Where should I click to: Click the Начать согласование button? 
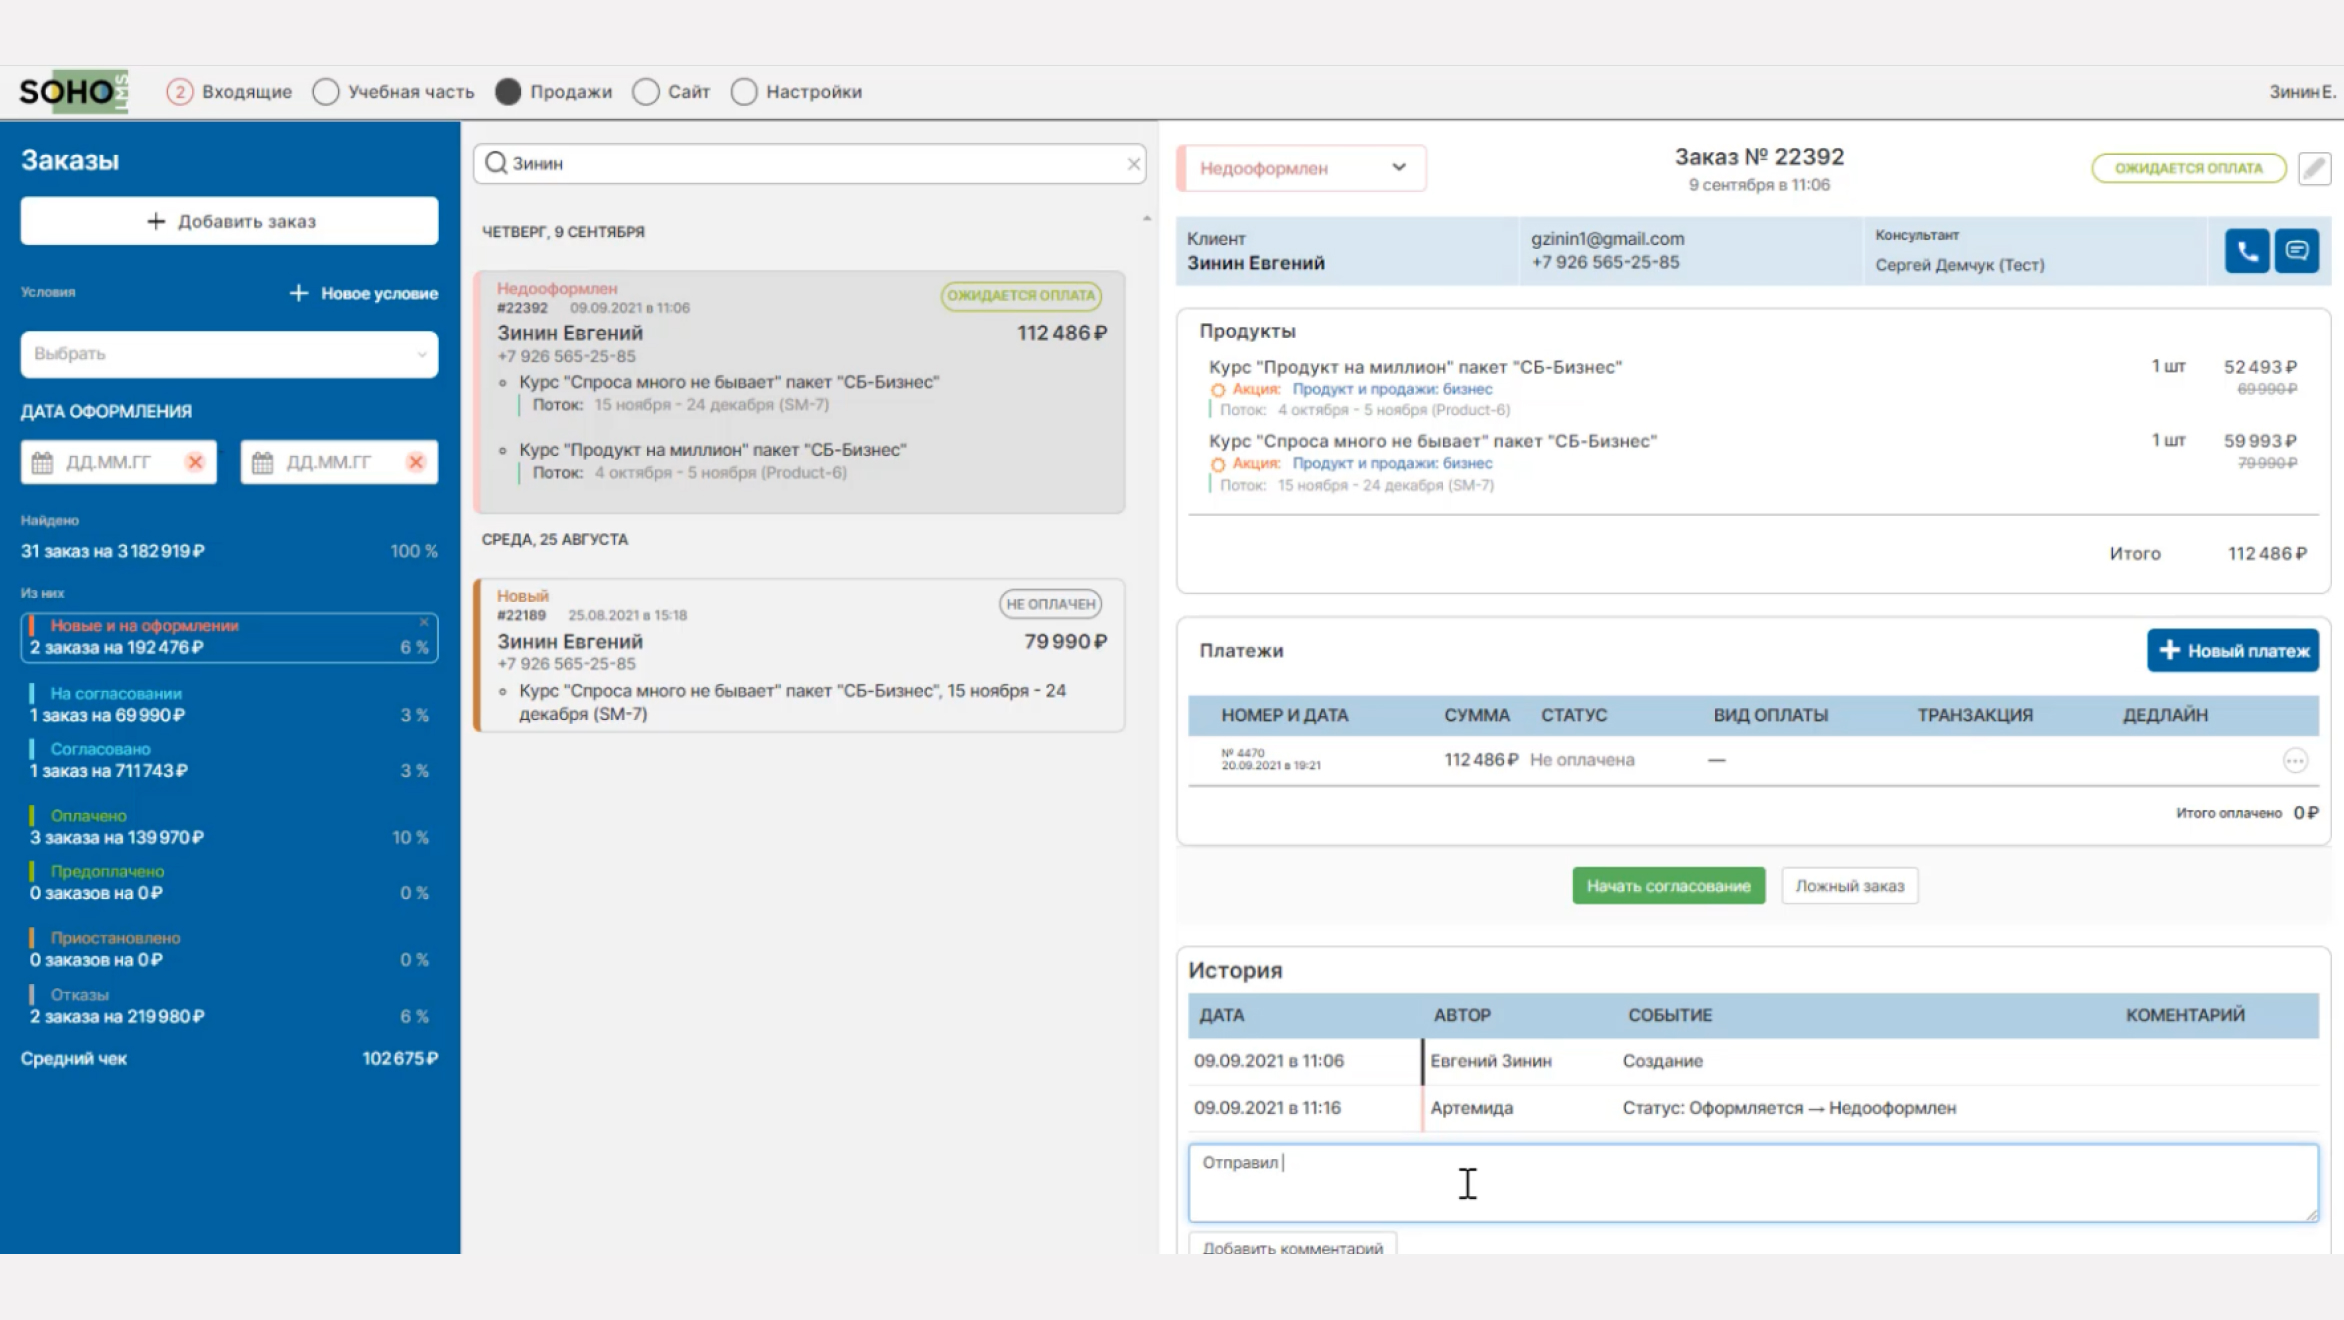[x=1668, y=886]
